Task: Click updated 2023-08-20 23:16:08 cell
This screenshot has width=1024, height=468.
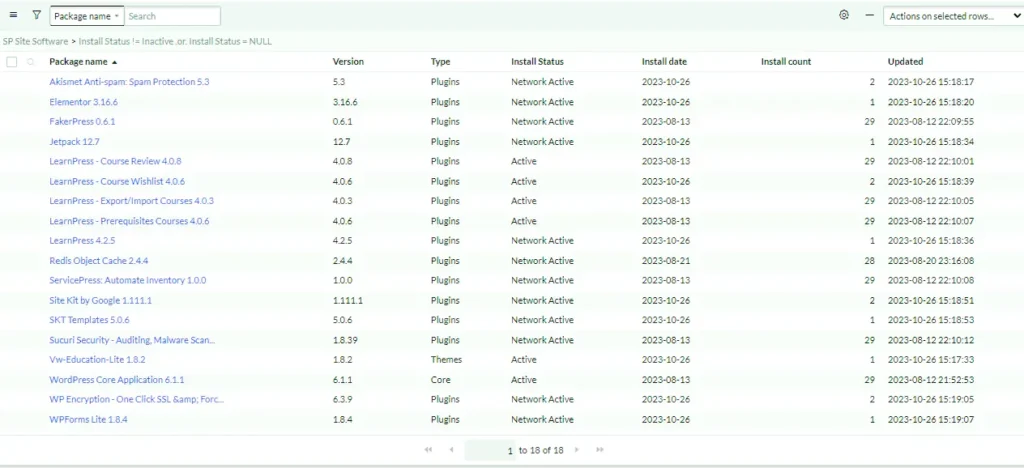Action: pos(931,261)
